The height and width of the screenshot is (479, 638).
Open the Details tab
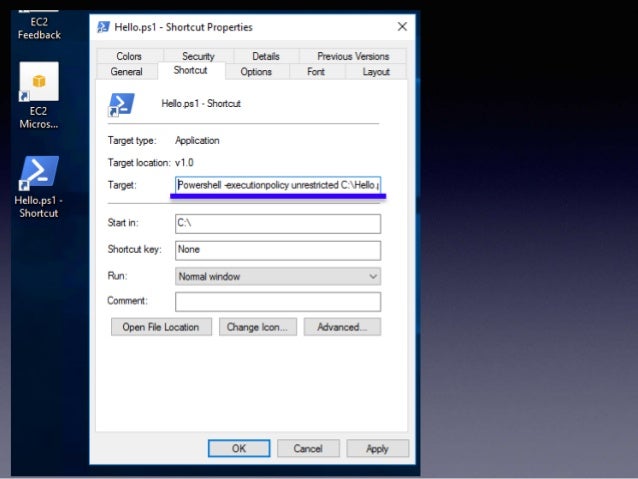(266, 56)
